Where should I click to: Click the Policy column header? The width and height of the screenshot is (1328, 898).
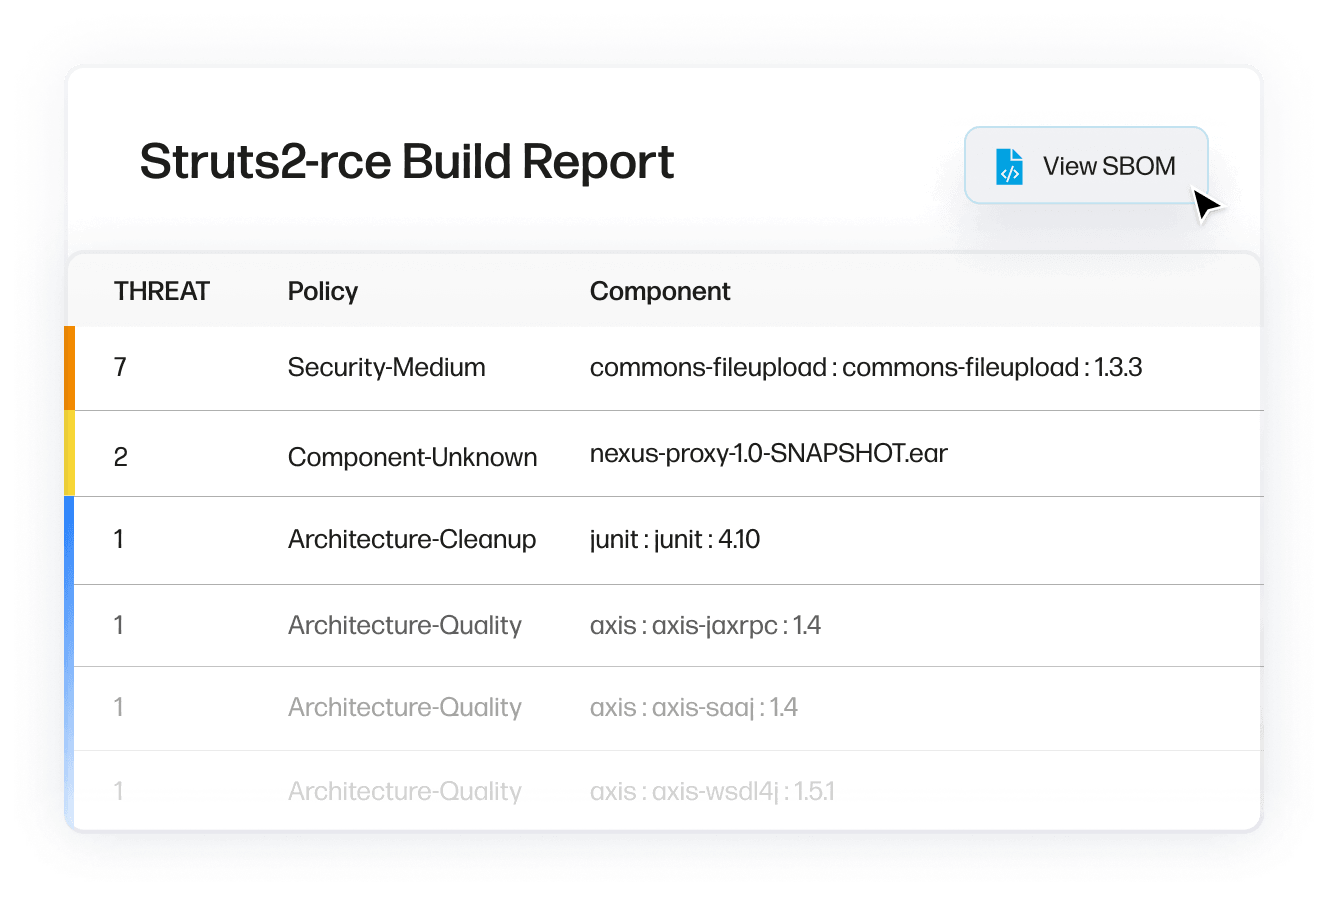322,291
